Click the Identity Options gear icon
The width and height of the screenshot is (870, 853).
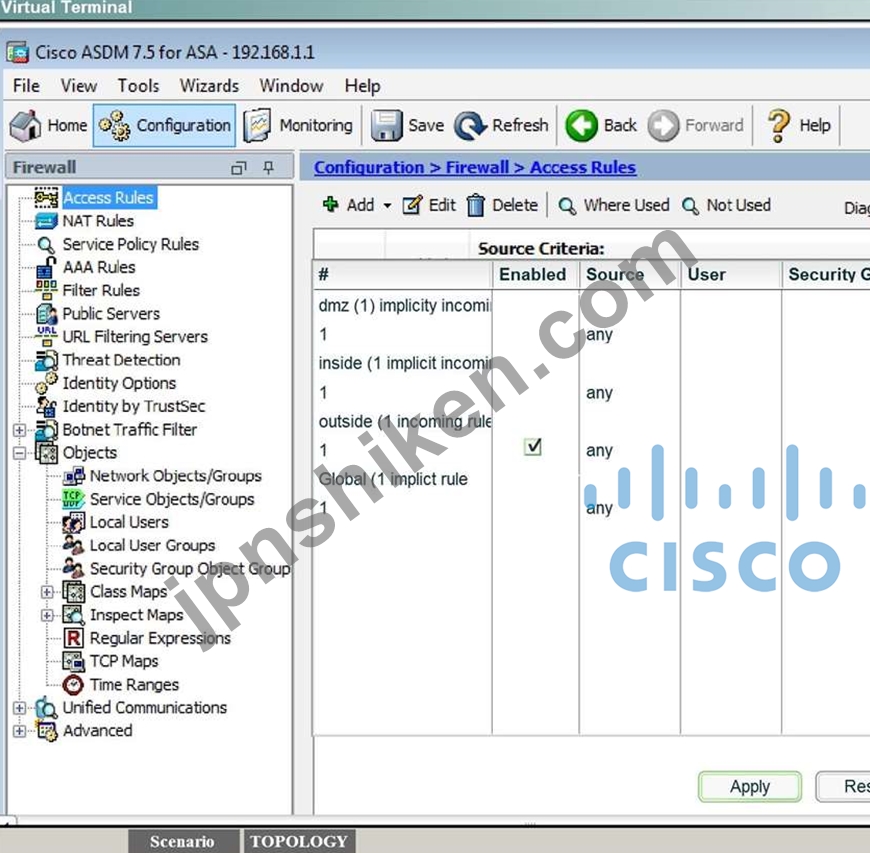(x=46, y=383)
